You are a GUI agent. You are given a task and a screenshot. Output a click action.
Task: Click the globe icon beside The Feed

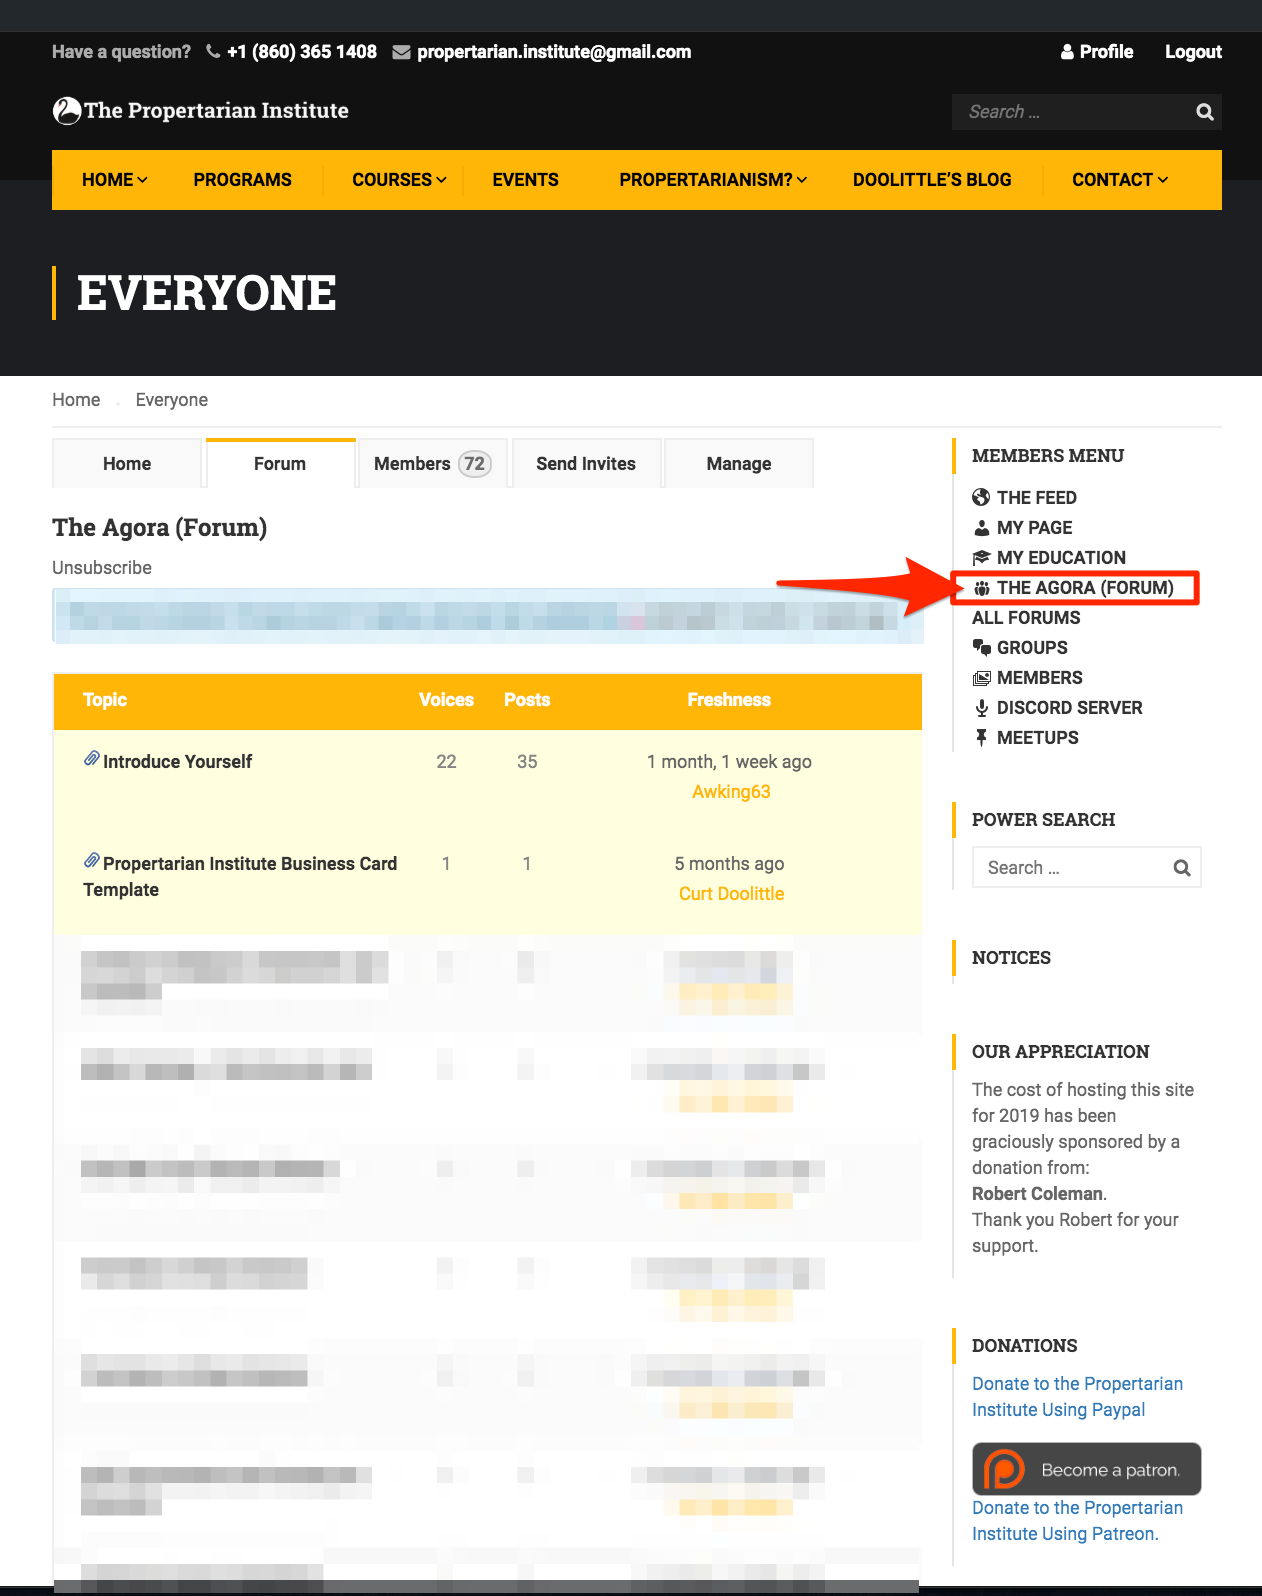pos(981,497)
